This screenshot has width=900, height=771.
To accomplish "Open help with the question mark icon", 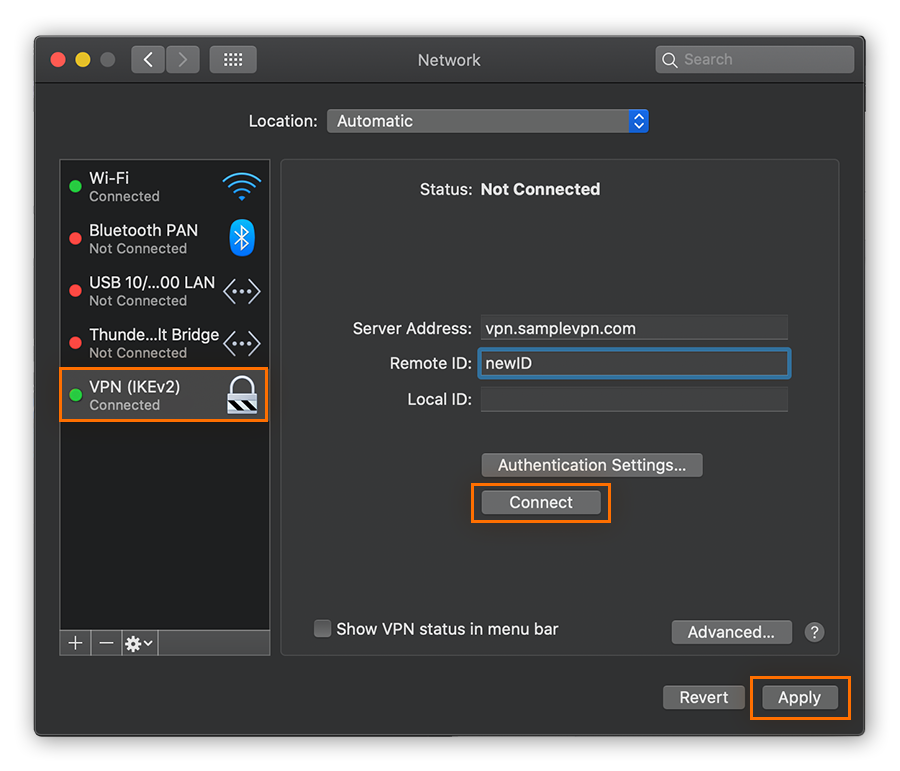I will (814, 632).
